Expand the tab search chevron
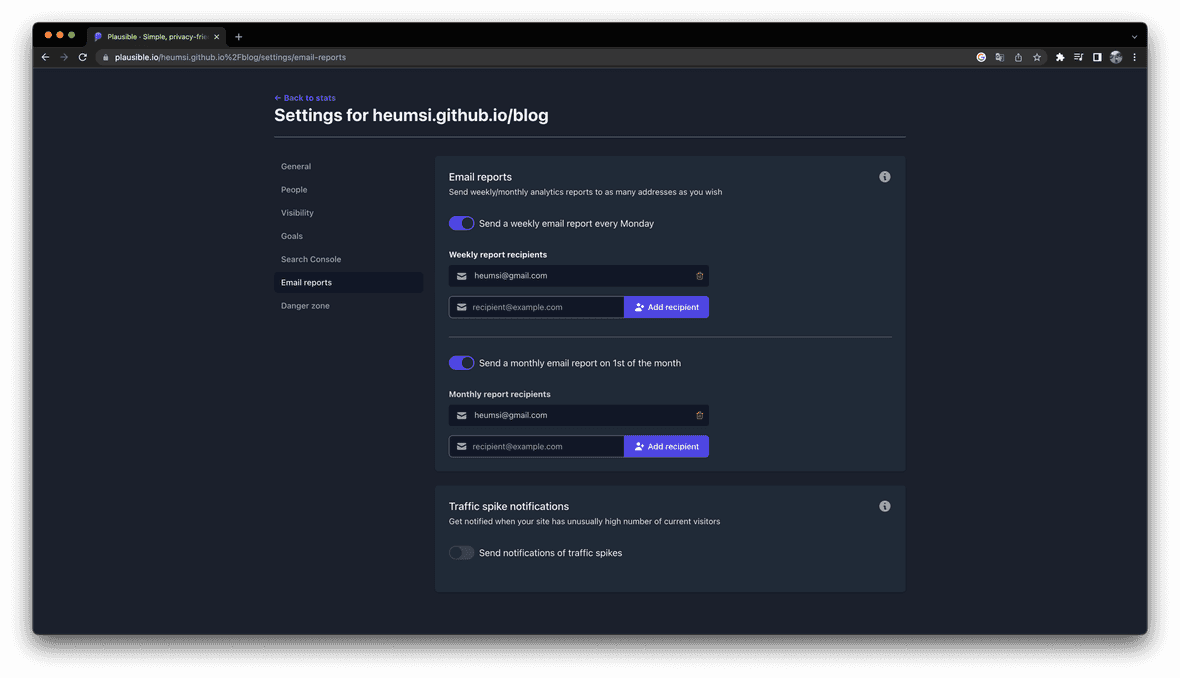Viewport: 1180px width, 678px height. (1134, 37)
